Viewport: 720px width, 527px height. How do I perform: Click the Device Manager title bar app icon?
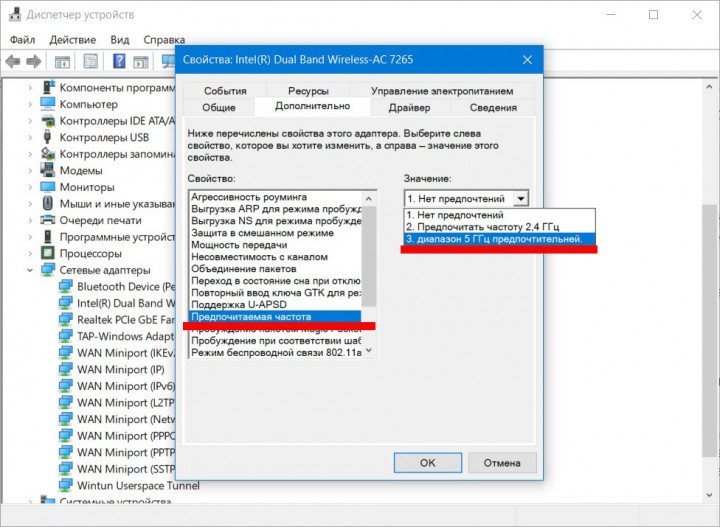pos(15,14)
